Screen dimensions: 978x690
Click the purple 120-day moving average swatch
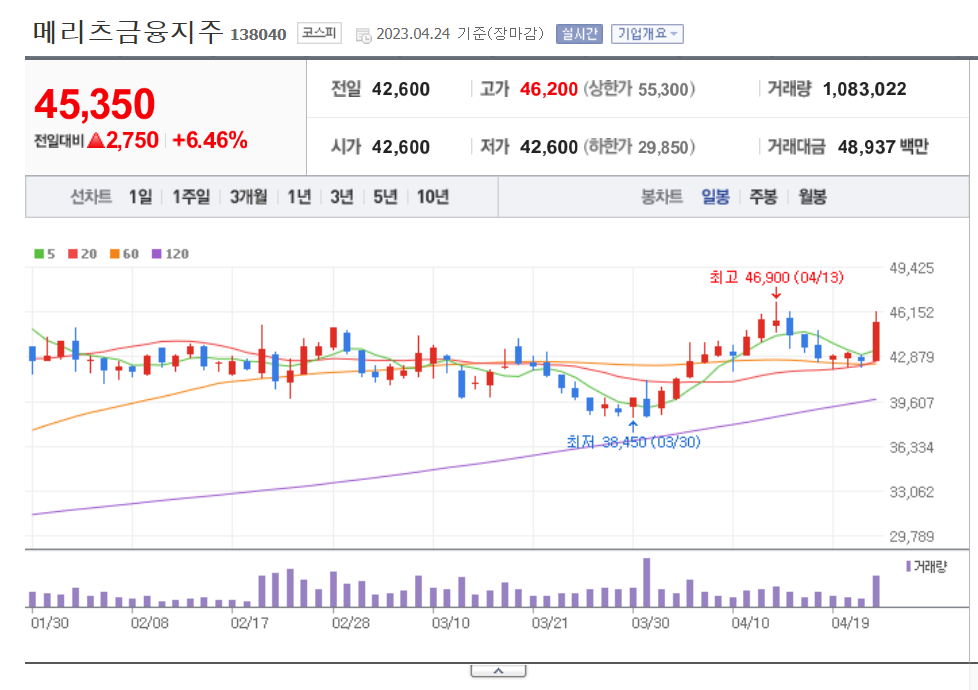click(x=157, y=254)
